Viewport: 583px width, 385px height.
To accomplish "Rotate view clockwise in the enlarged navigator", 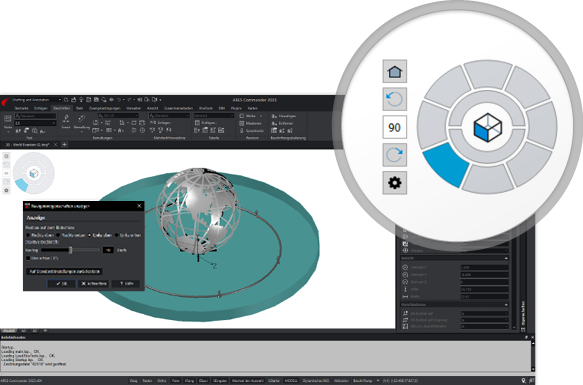I will (394, 155).
